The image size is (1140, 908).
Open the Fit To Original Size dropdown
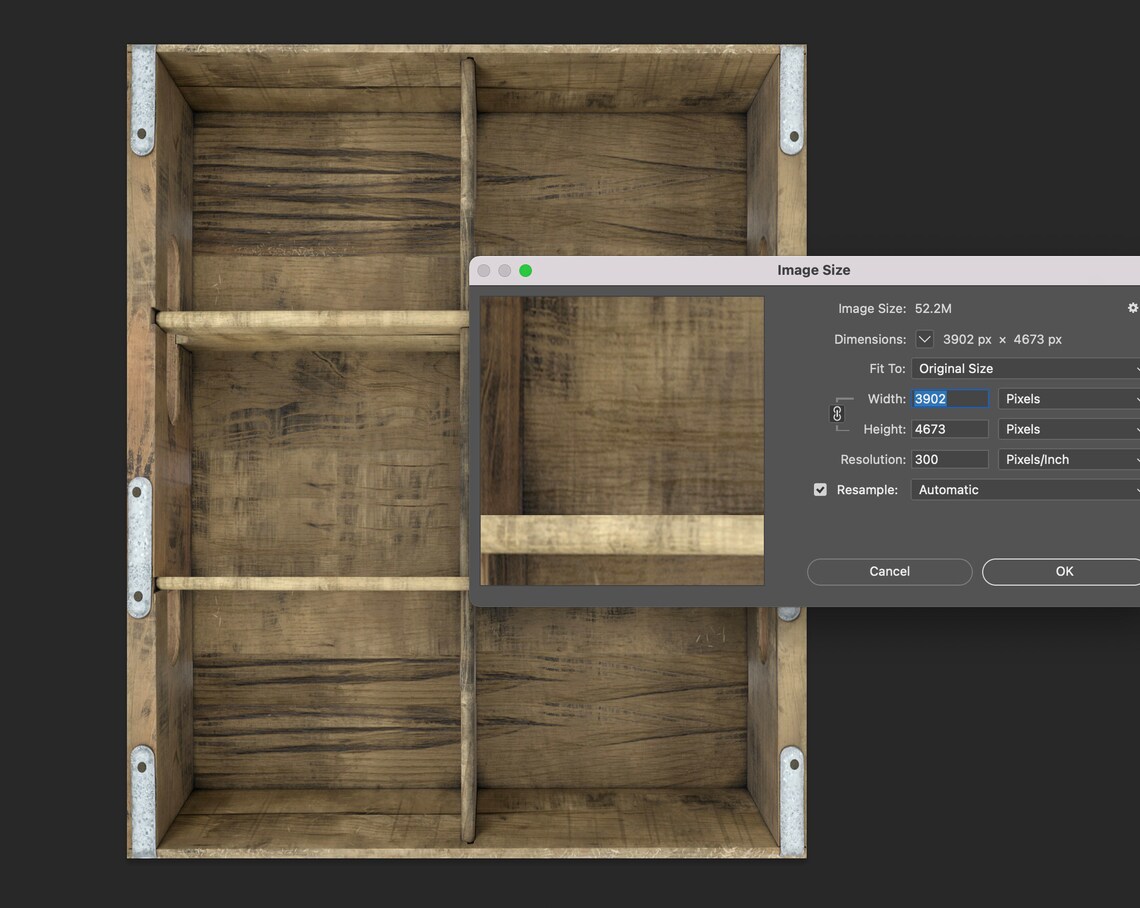[x=1025, y=369]
